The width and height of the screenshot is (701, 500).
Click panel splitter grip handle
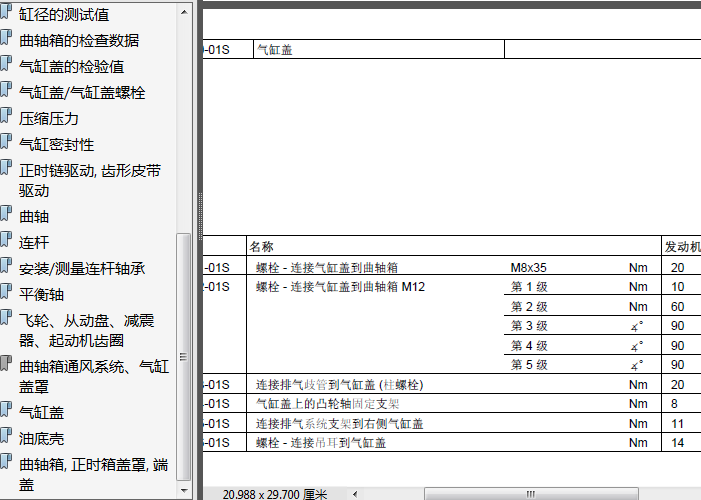[x=200, y=216]
